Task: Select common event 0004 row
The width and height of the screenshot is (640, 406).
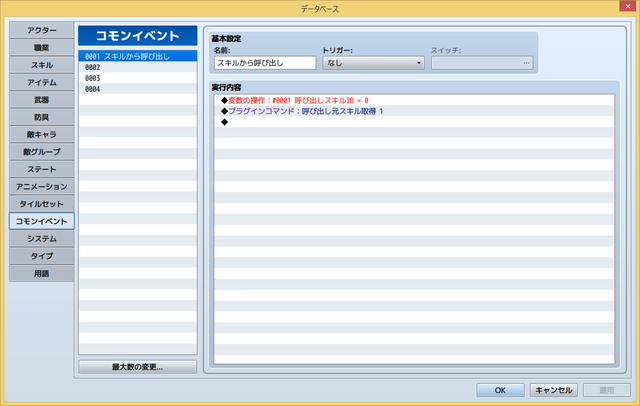Action: point(138,89)
